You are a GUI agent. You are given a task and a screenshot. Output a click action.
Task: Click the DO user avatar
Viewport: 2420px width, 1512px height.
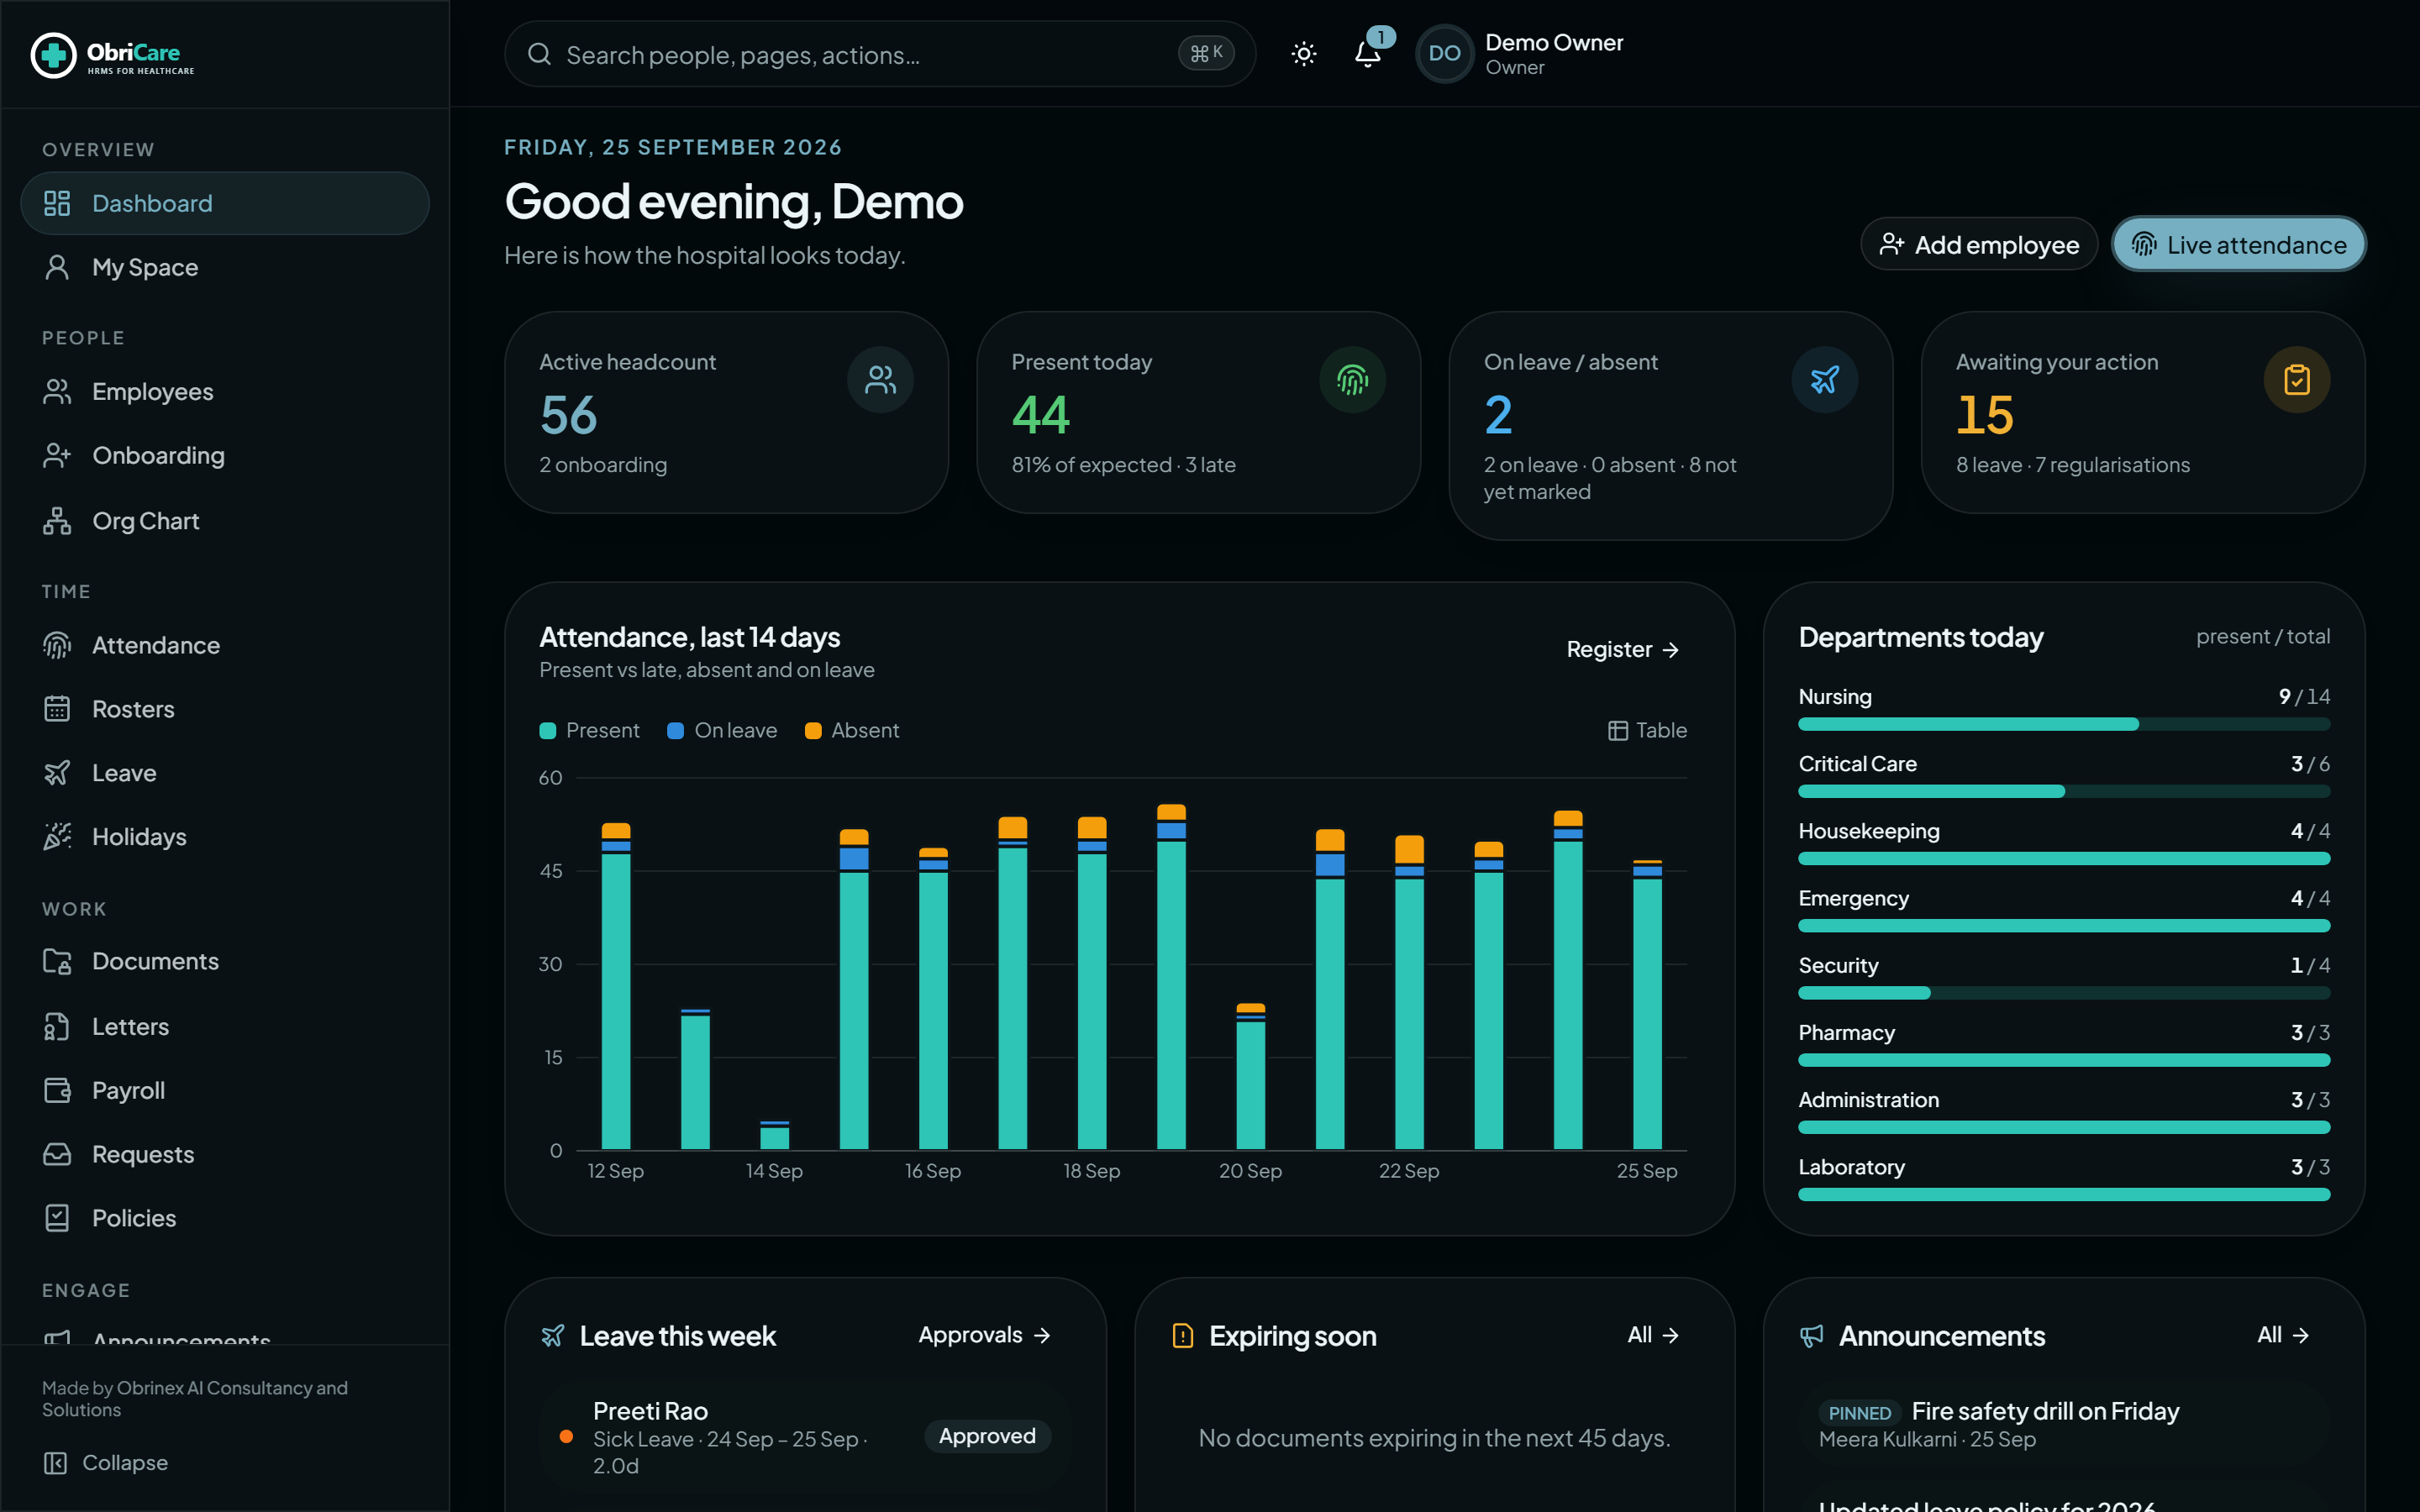click(1444, 54)
